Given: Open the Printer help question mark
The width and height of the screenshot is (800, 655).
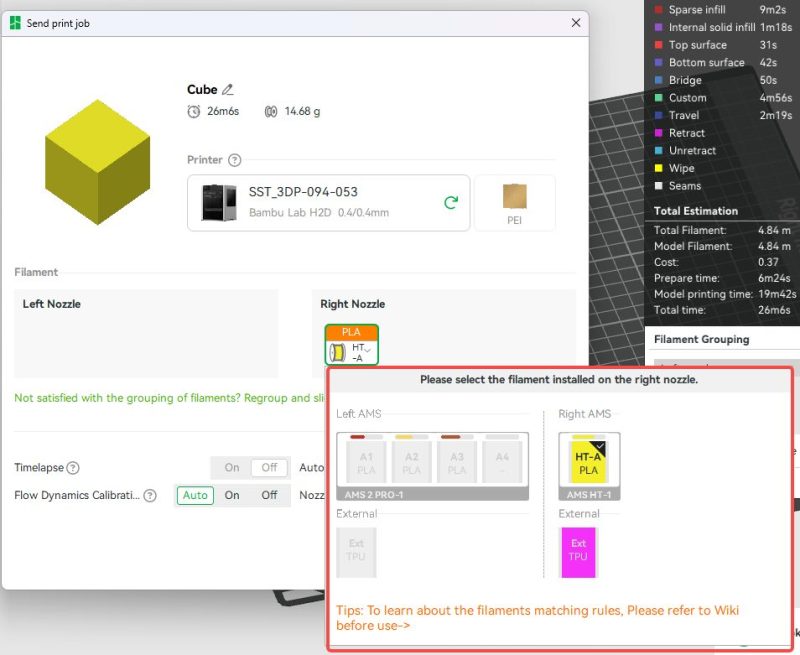Looking at the screenshot, I should click(234, 160).
